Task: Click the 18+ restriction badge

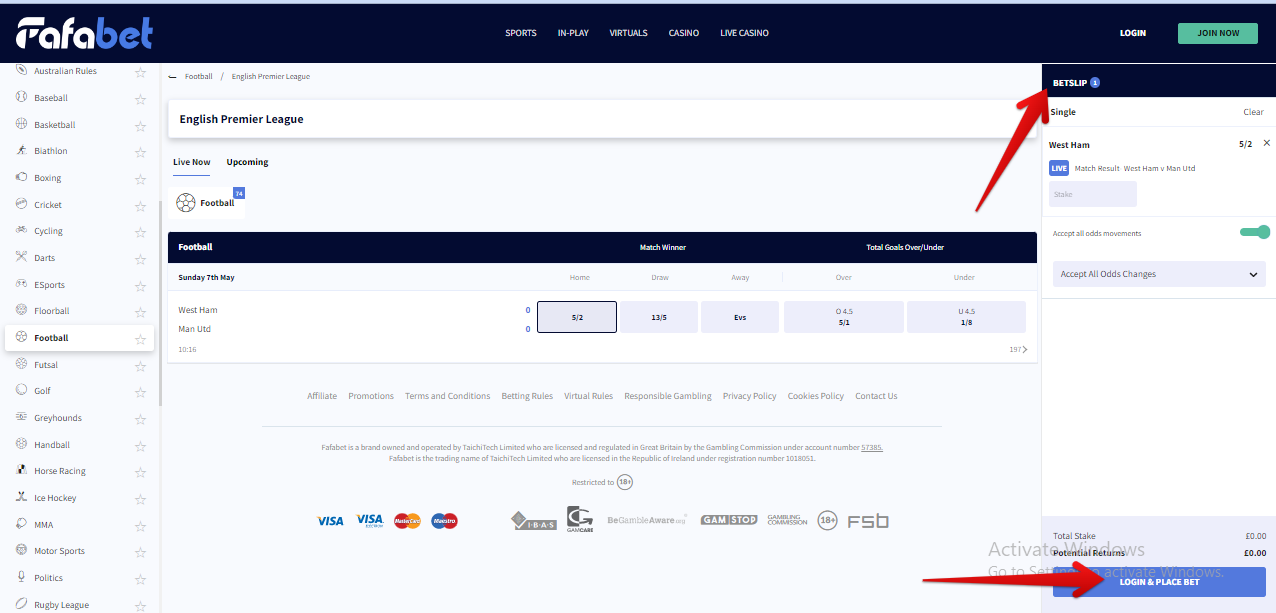Action: click(x=625, y=482)
